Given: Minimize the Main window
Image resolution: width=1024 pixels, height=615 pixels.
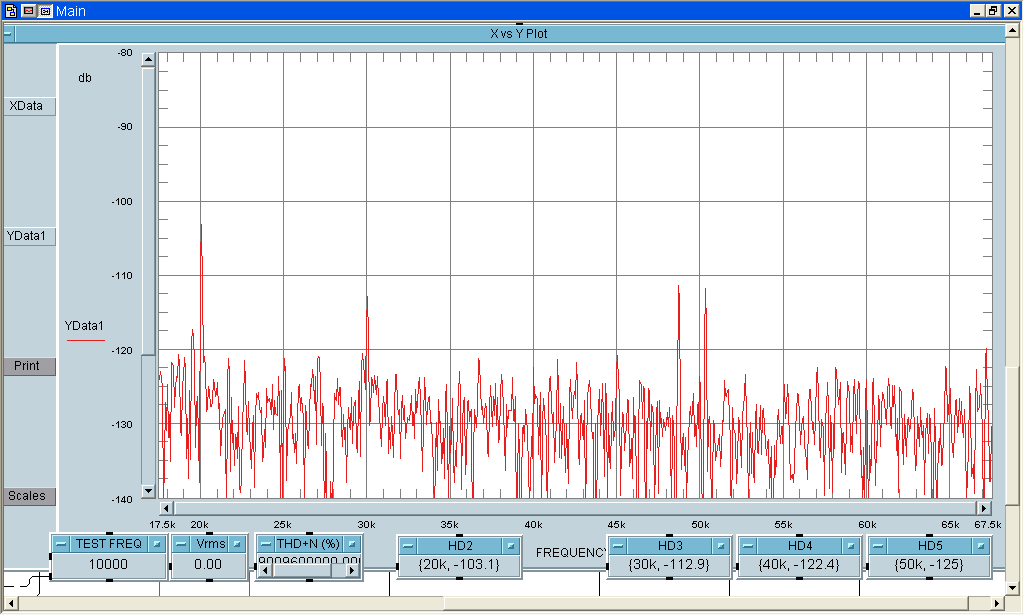Looking at the screenshot, I should click(976, 10).
